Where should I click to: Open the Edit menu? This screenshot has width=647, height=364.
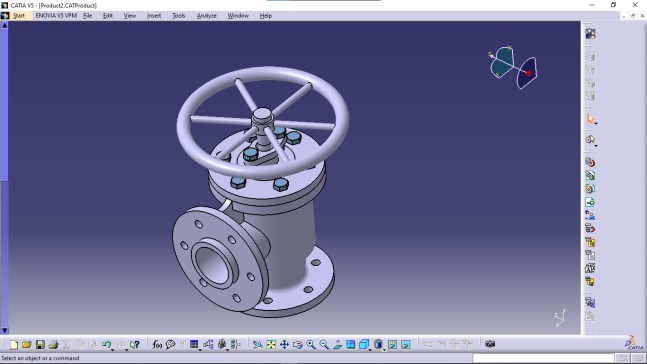[108, 16]
